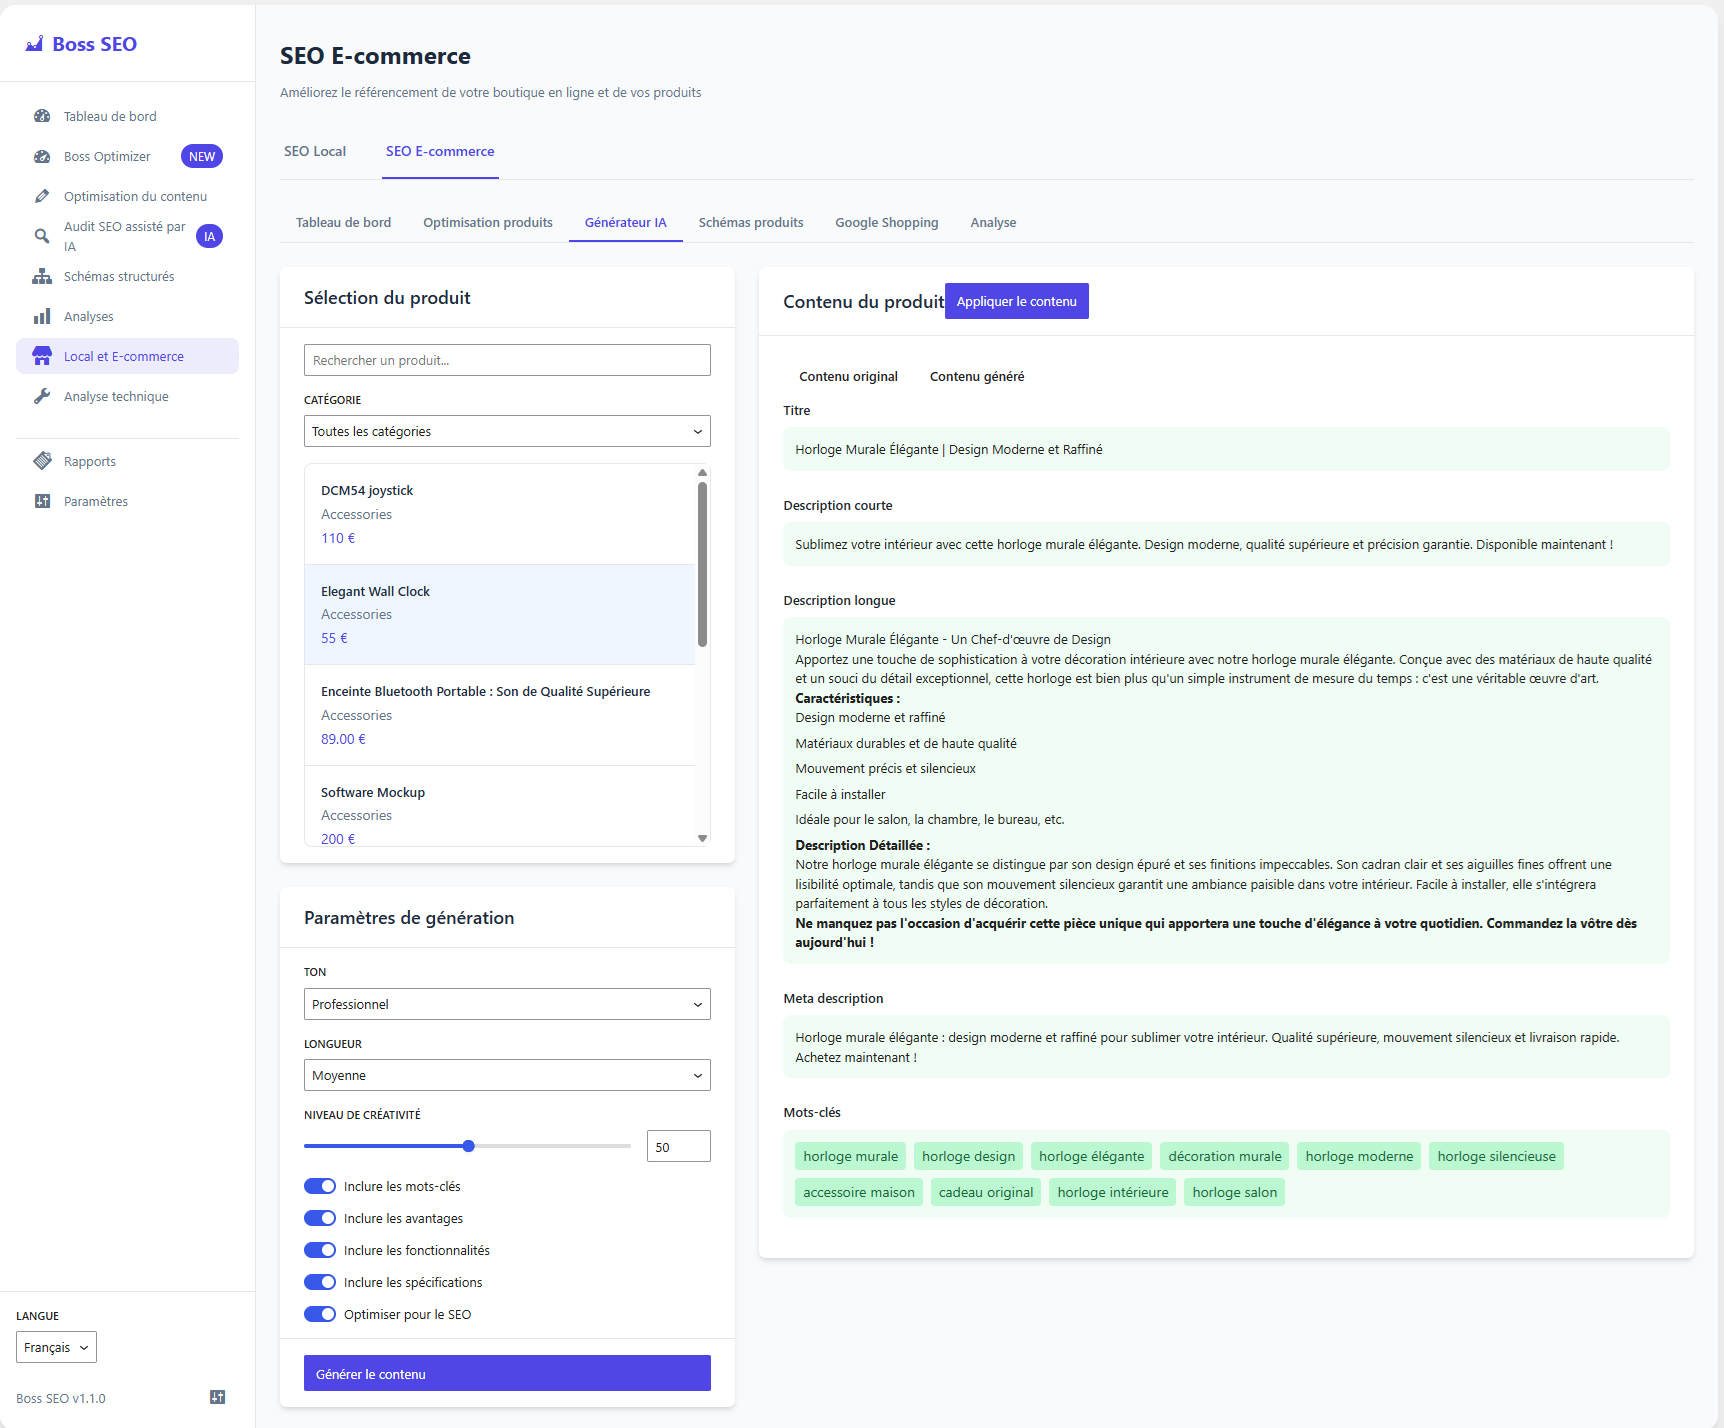The height and width of the screenshot is (1428, 1724).
Task: Click the Analyses bar chart icon
Action: point(42,316)
